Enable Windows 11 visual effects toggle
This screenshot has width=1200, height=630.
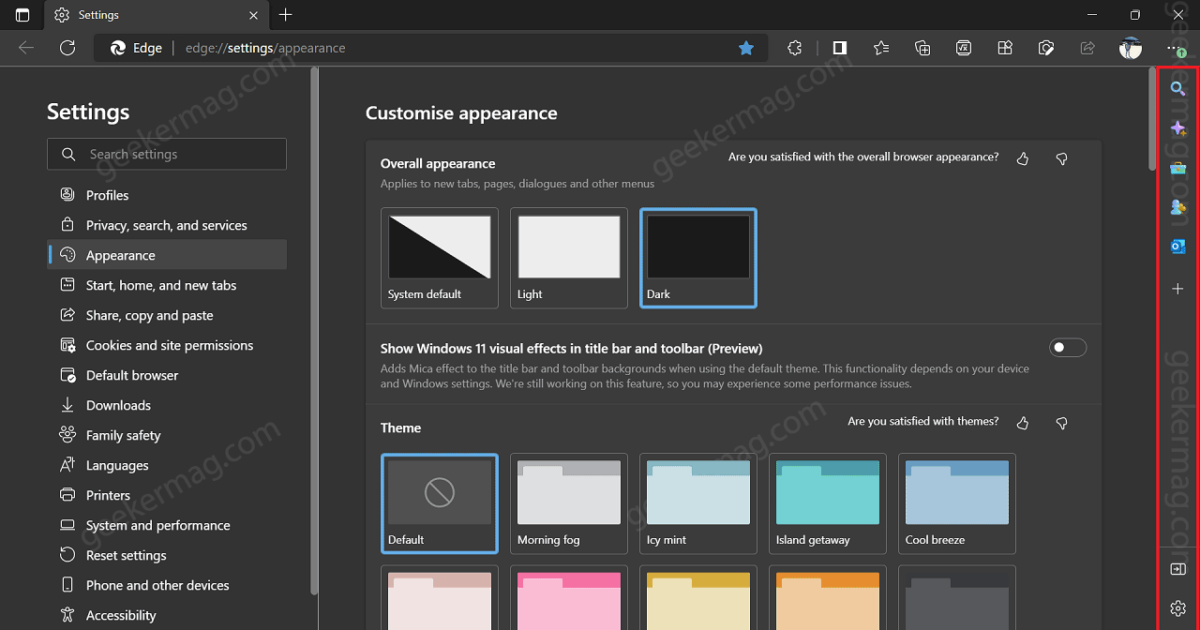pyautogui.click(x=1067, y=347)
